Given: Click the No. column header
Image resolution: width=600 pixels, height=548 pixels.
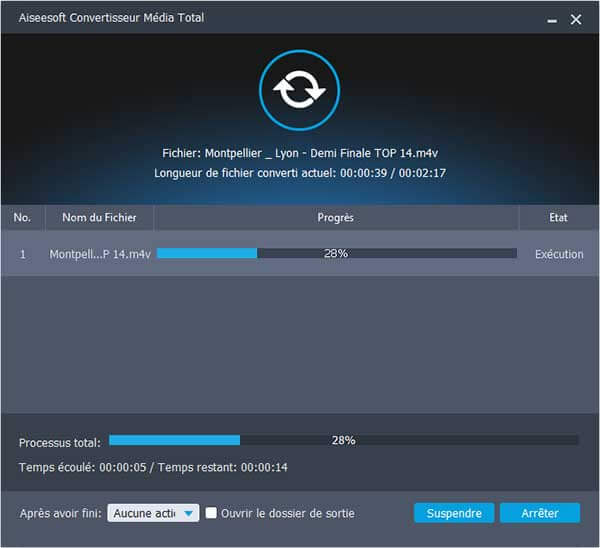Looking at the screenshot, I should (22, 218).
